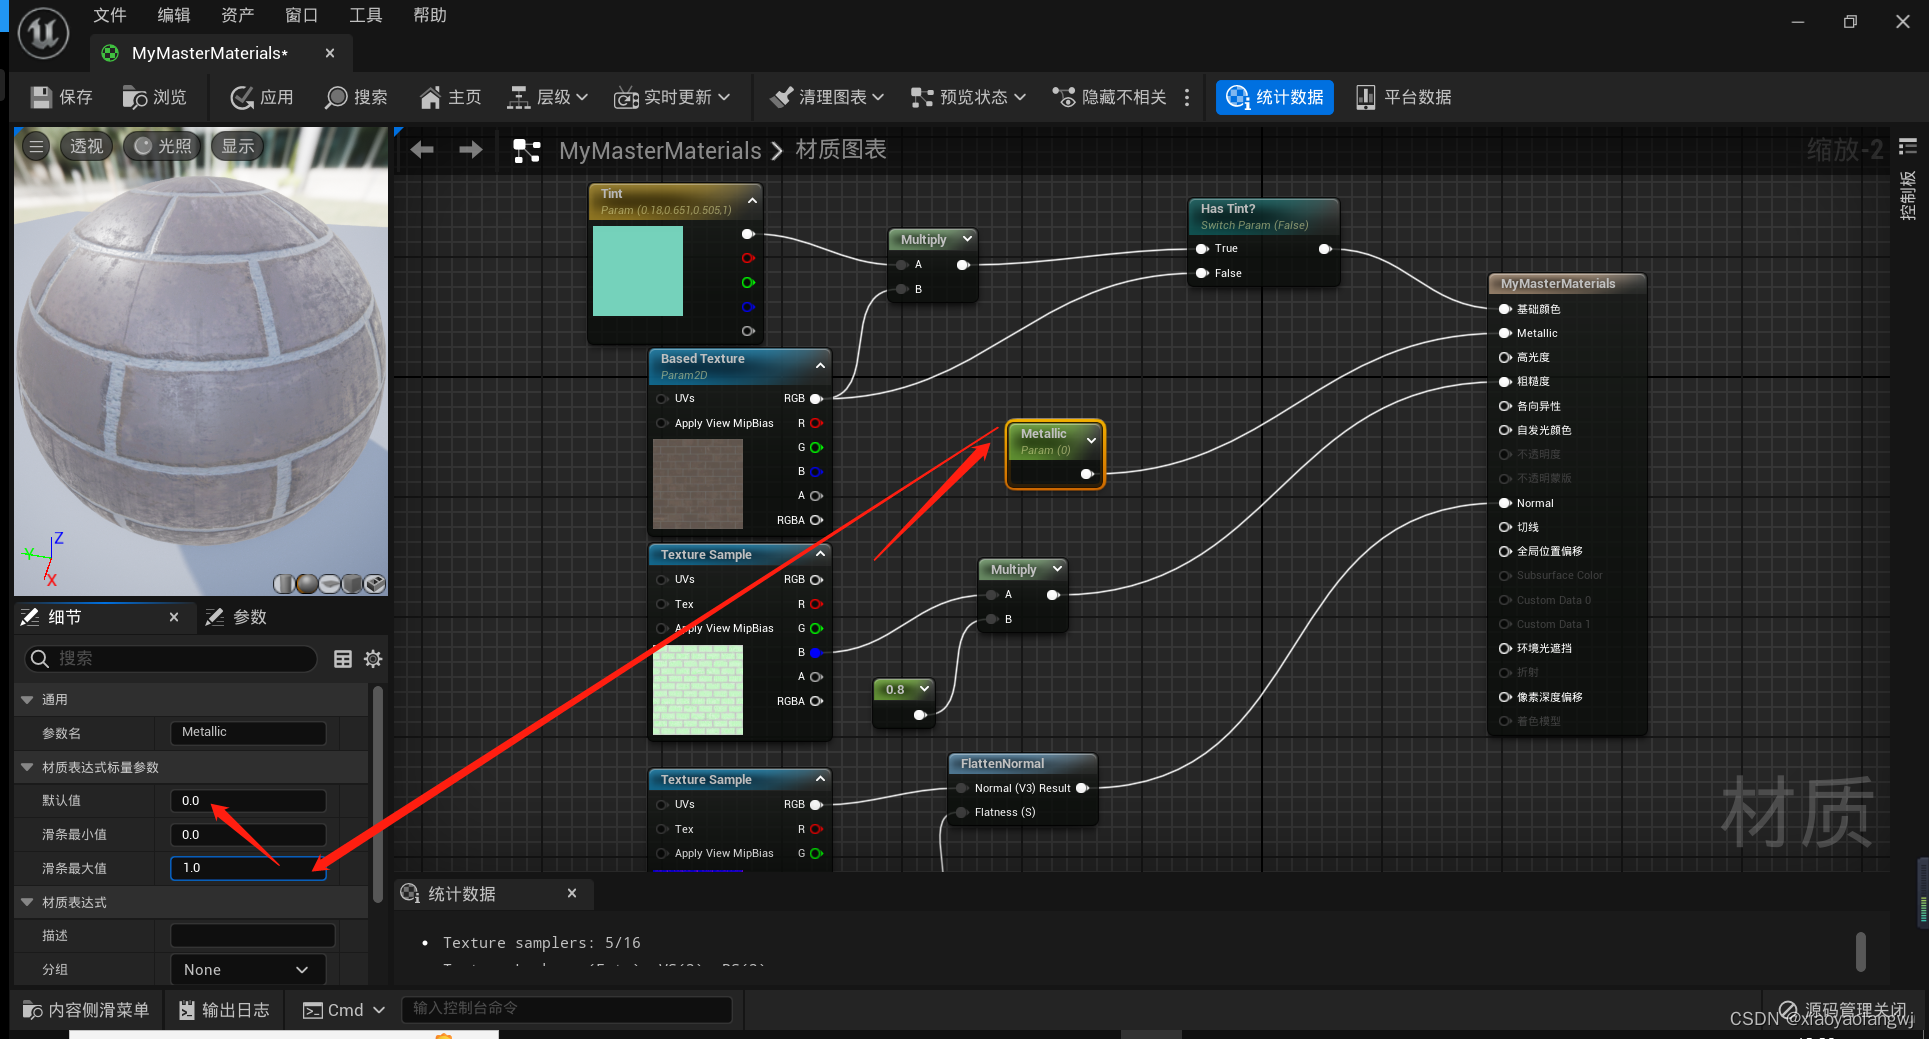Click the Show (显示) viewport button

click(x=238, y=146)
